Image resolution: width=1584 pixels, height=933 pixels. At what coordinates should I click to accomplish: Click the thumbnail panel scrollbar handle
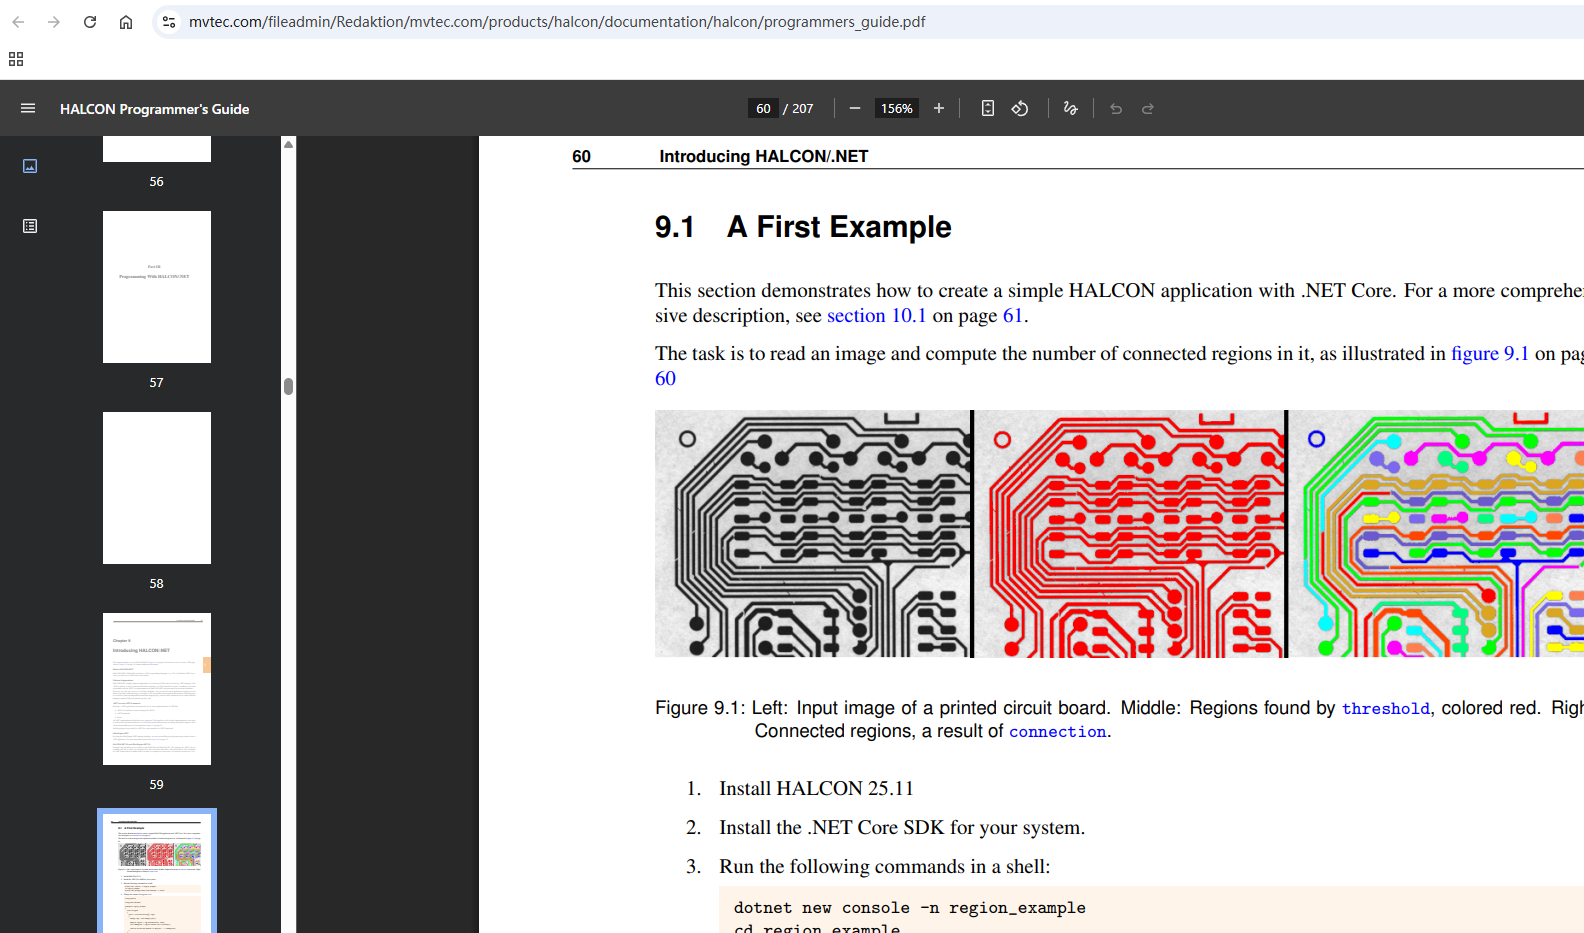pyautogui.click(x=288, y=386)
